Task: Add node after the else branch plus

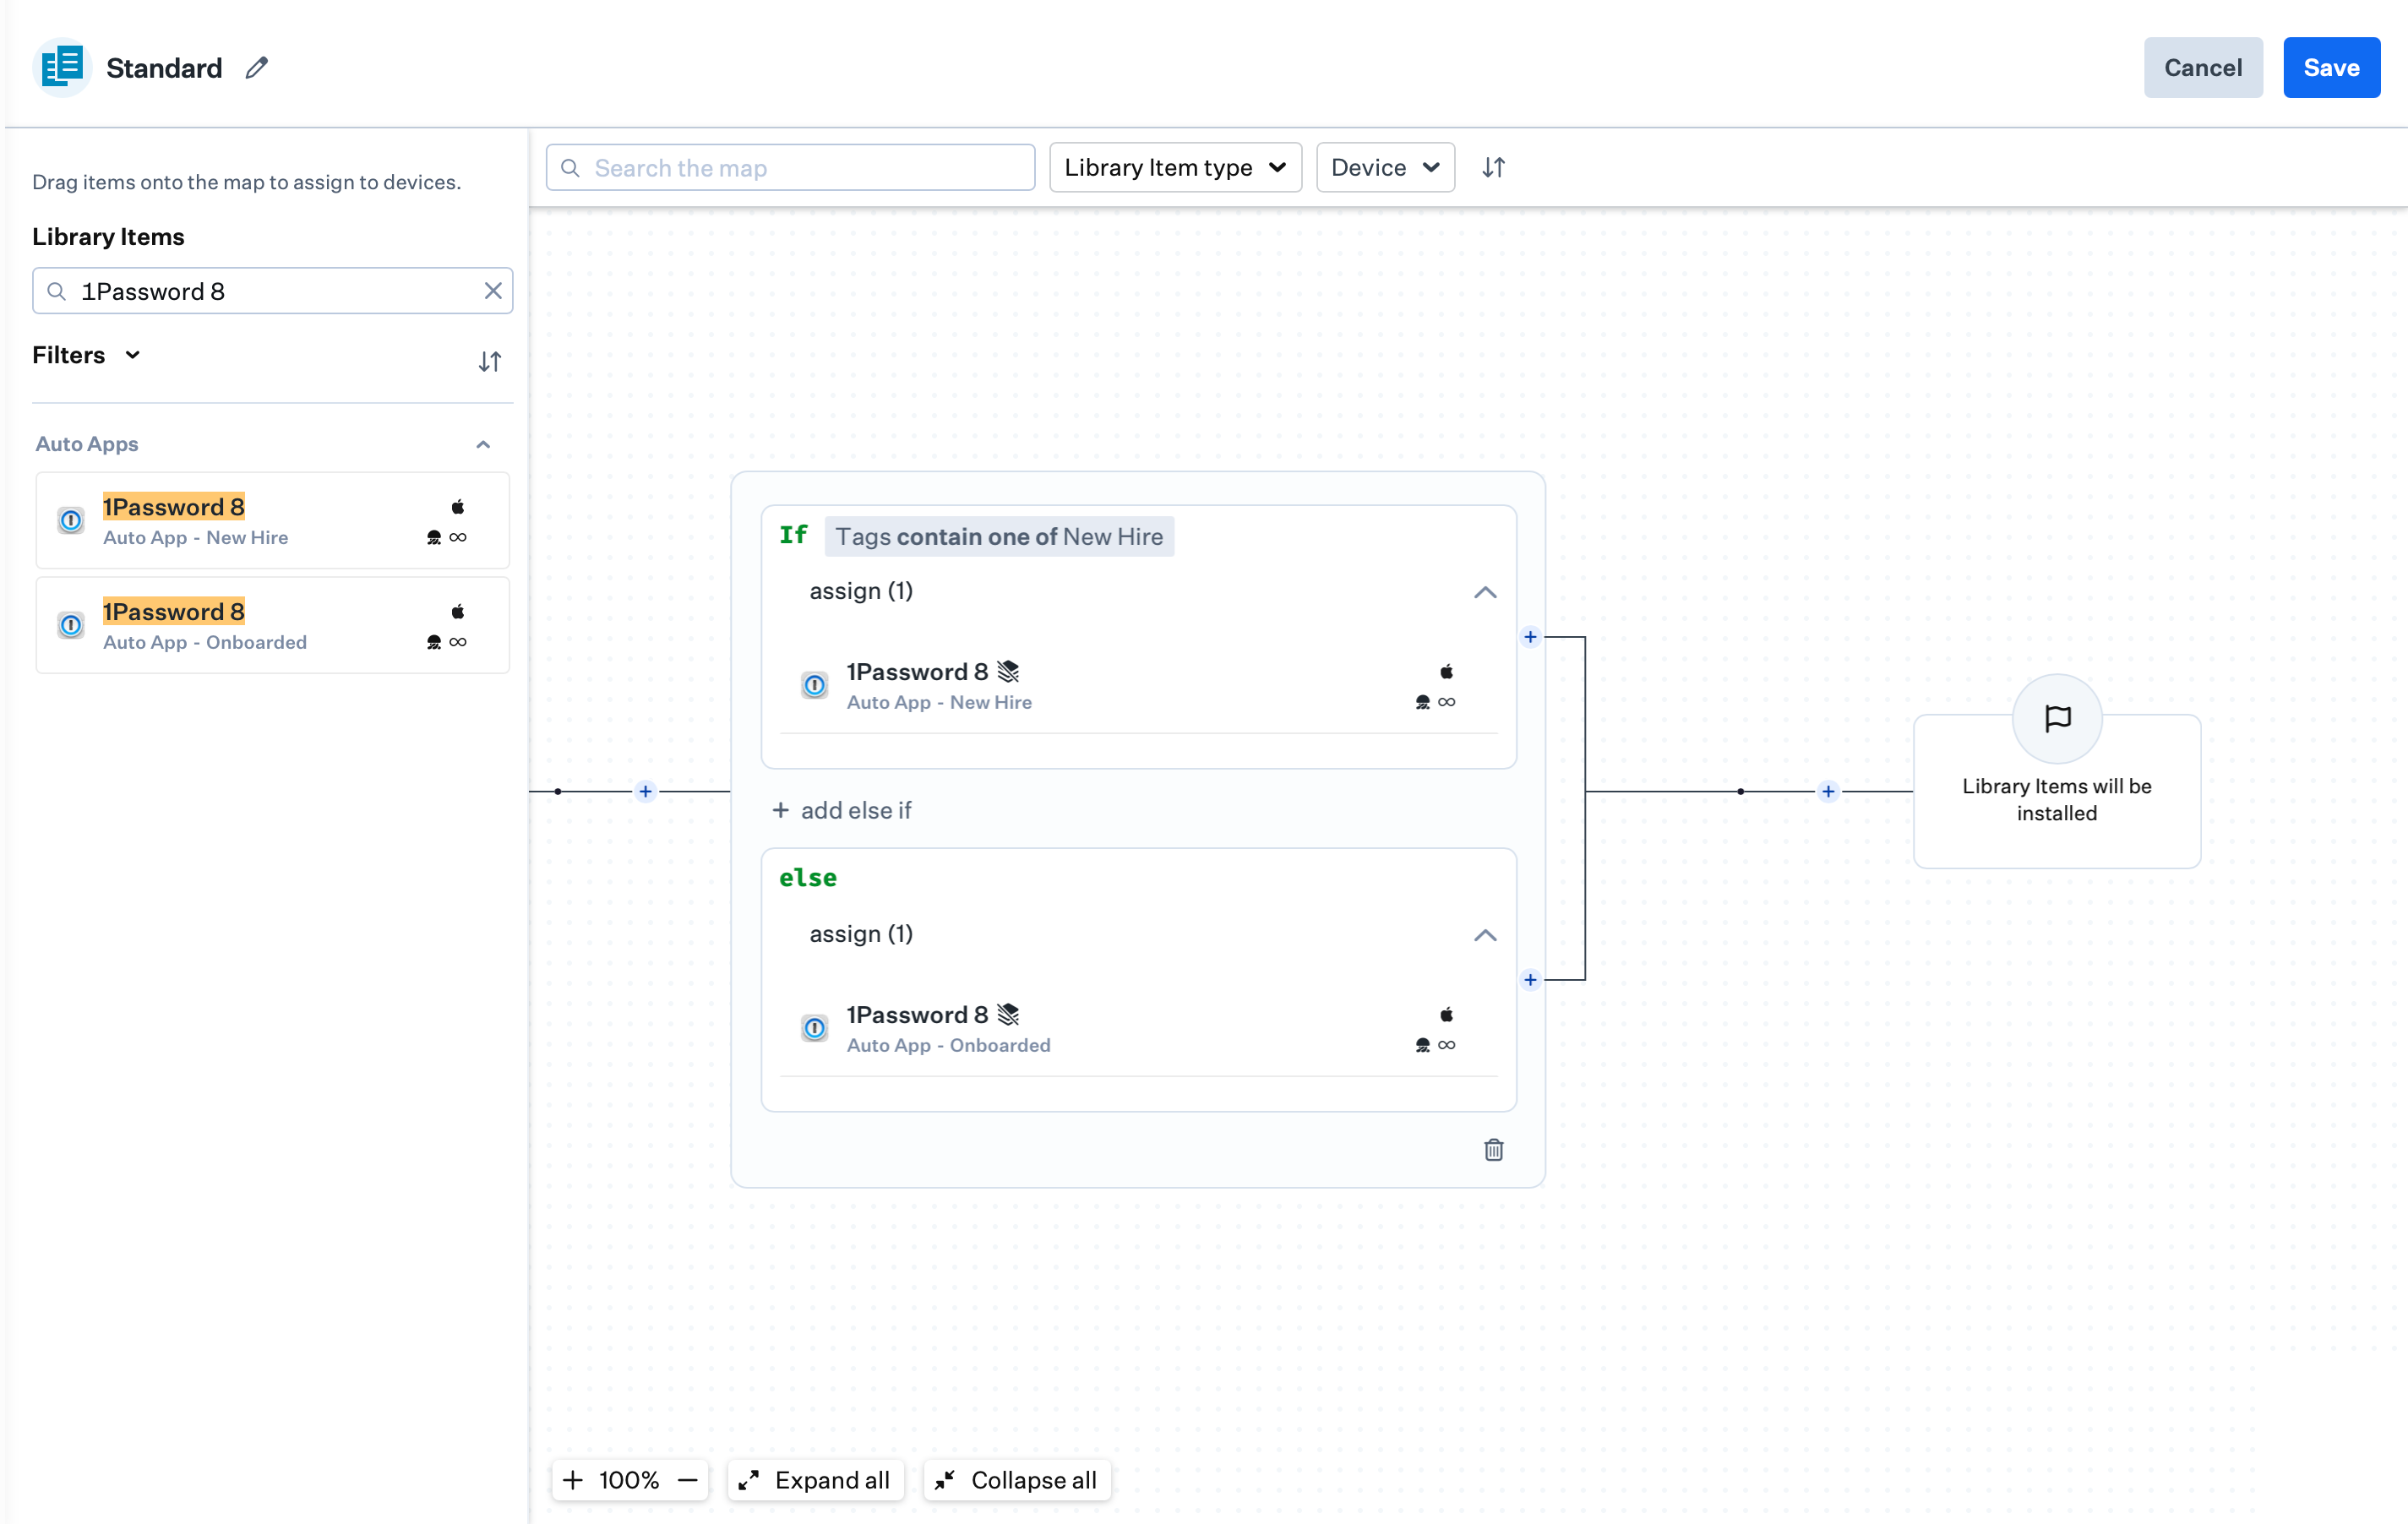Action: [1529, 979]
